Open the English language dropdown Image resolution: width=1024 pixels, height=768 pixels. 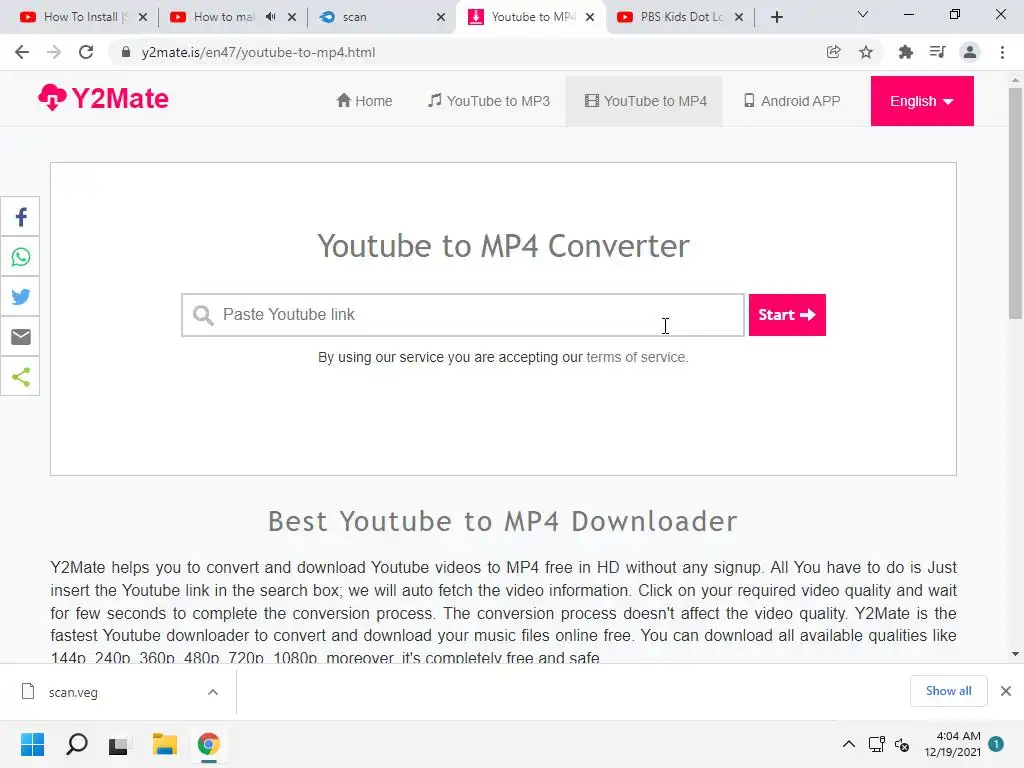pos(921,101)
